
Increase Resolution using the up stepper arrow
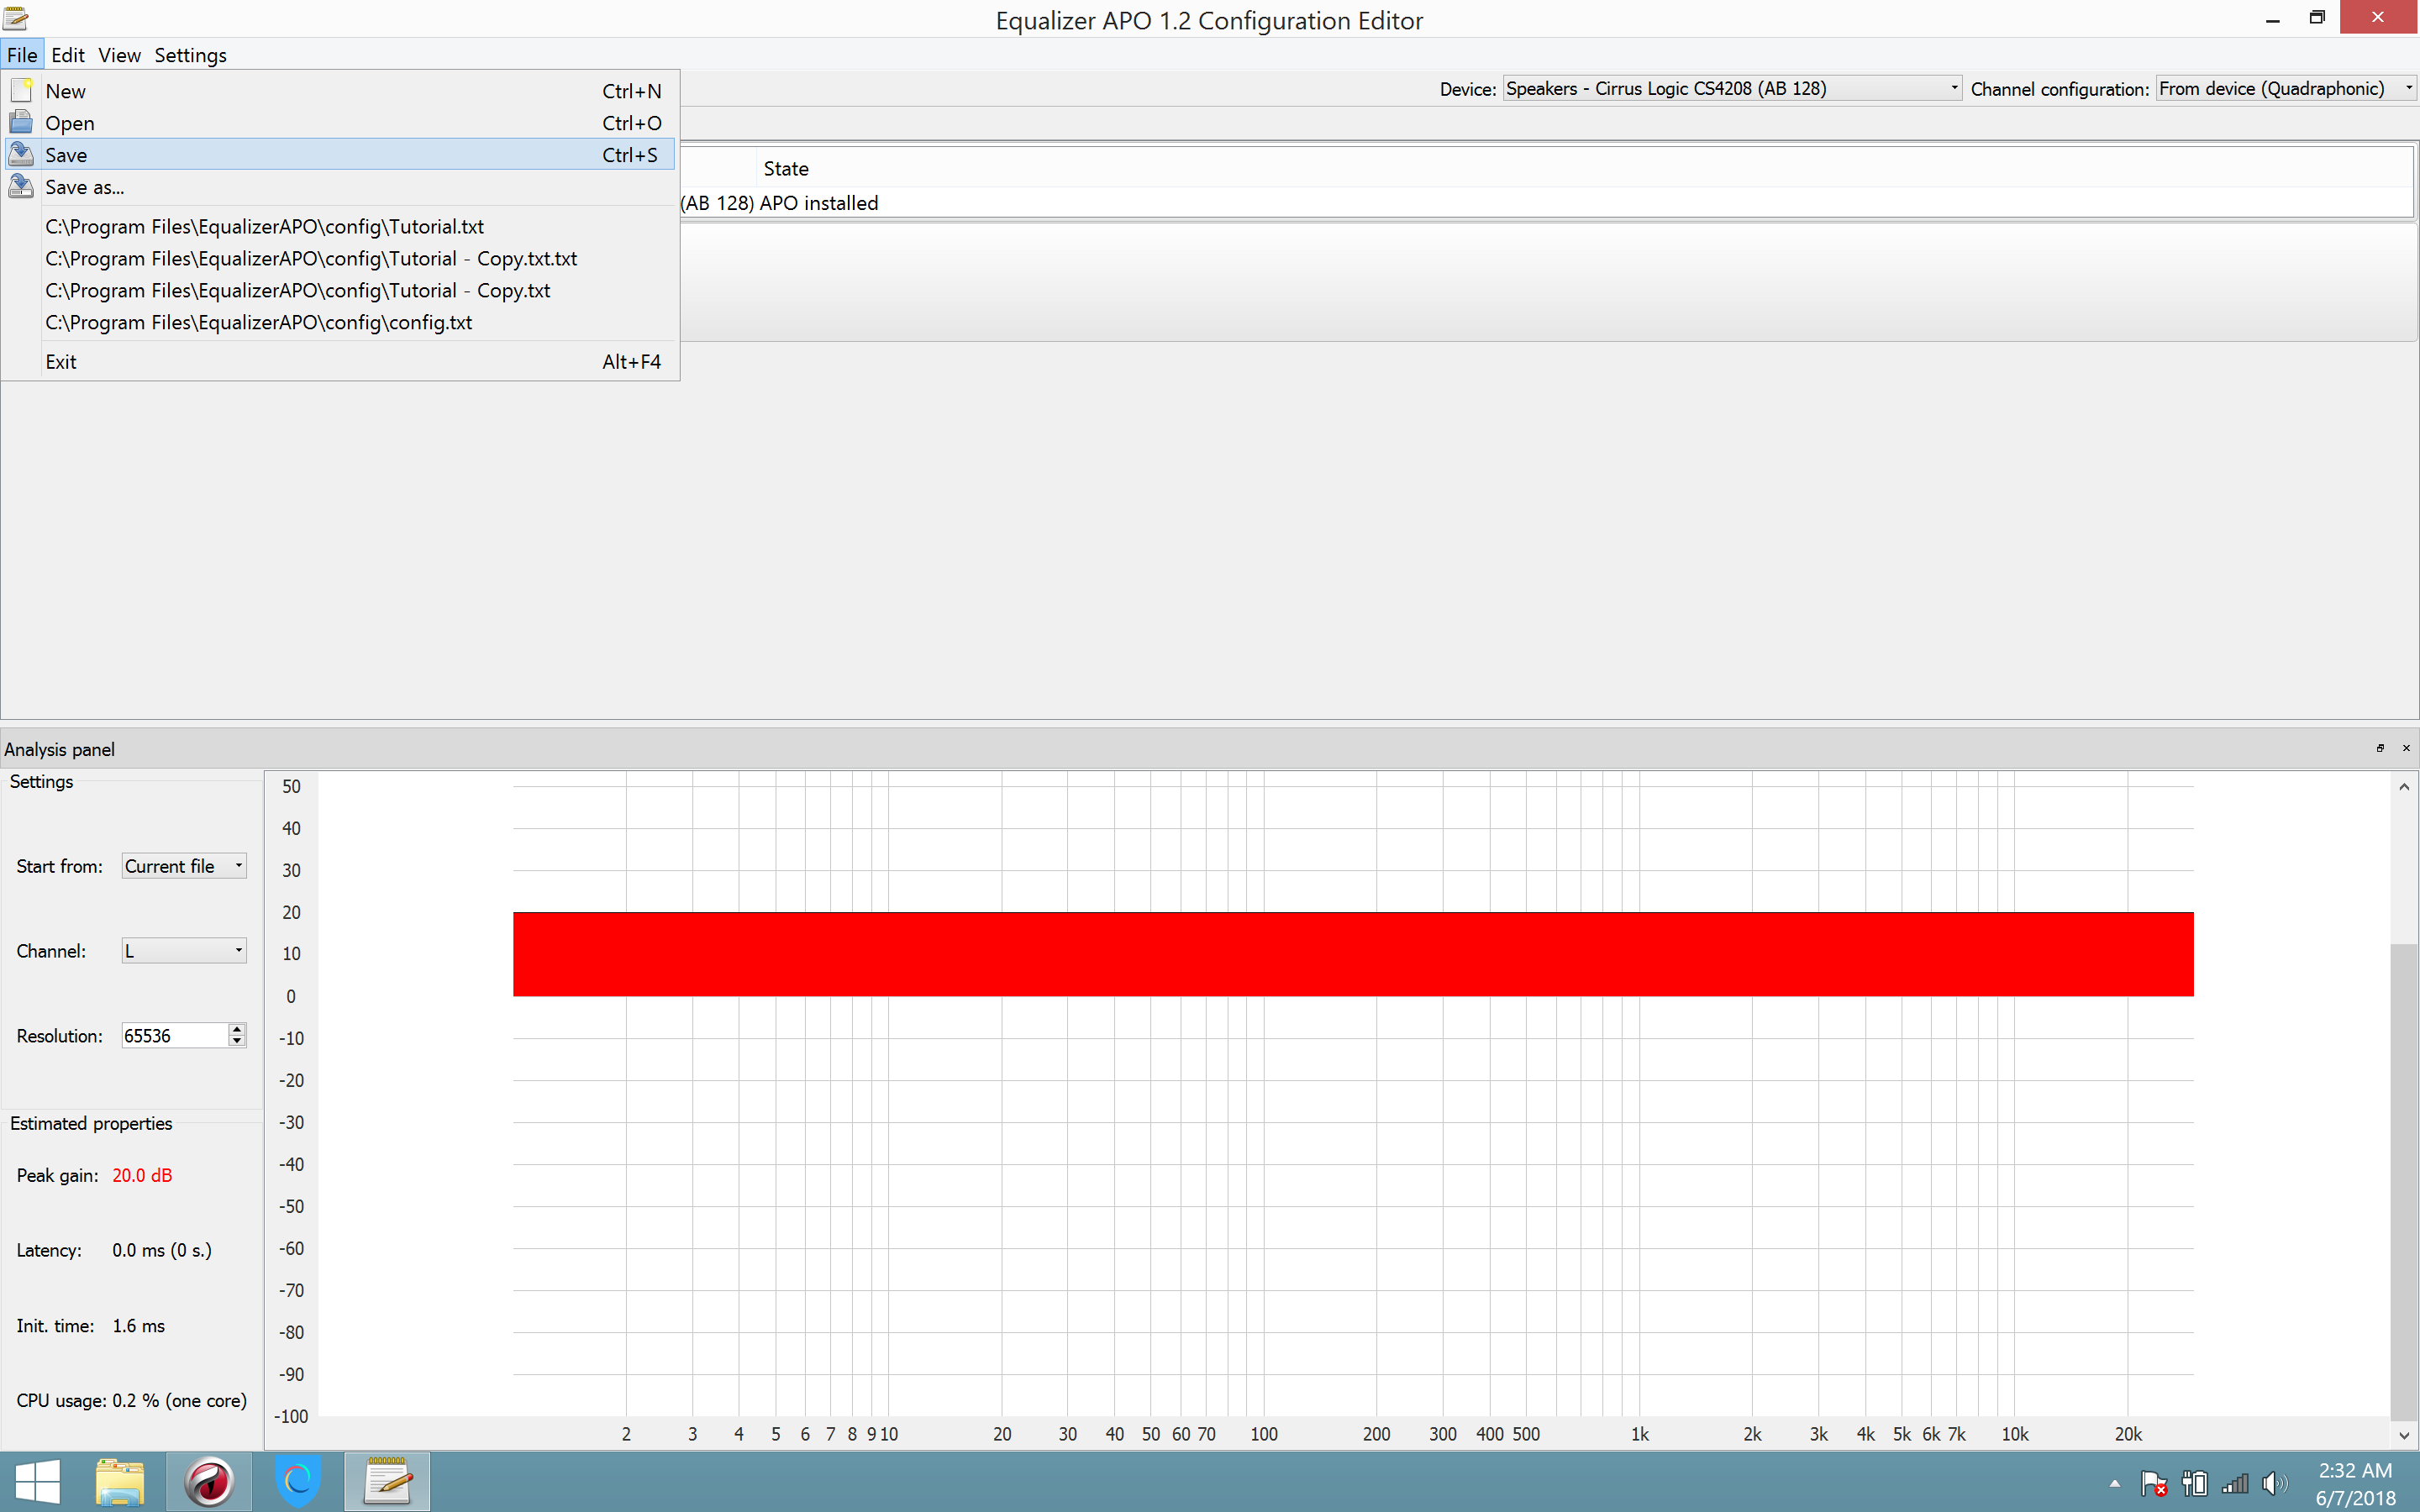tap(236, 1028)
